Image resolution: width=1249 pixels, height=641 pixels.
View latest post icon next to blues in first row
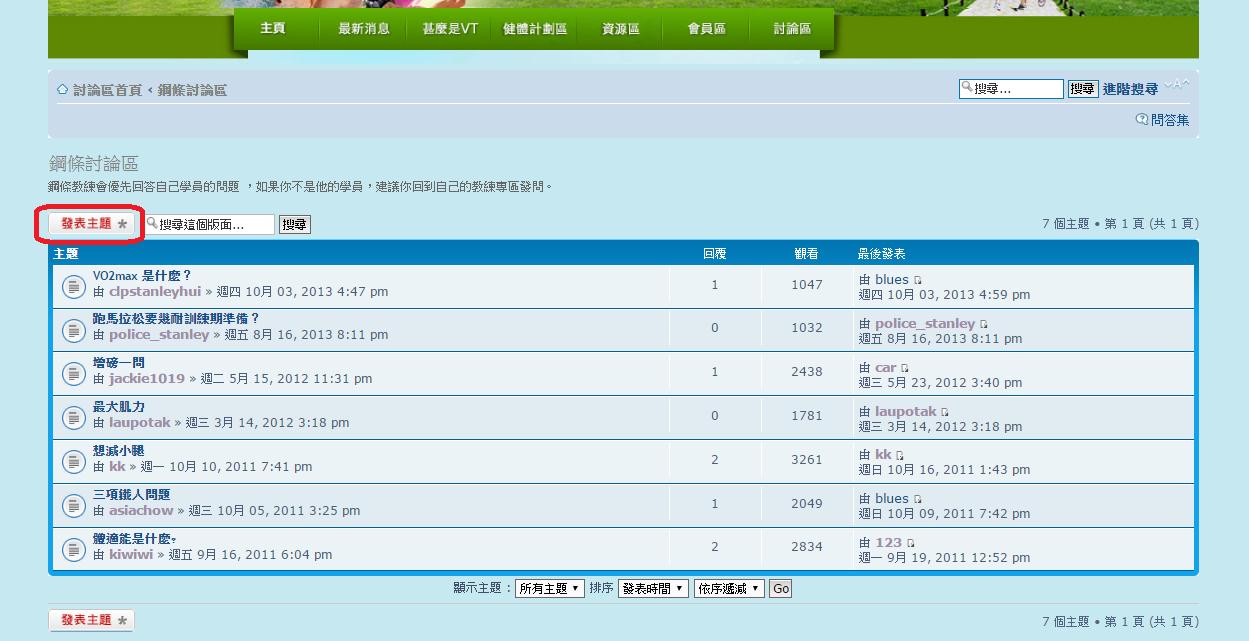point(918,281)
